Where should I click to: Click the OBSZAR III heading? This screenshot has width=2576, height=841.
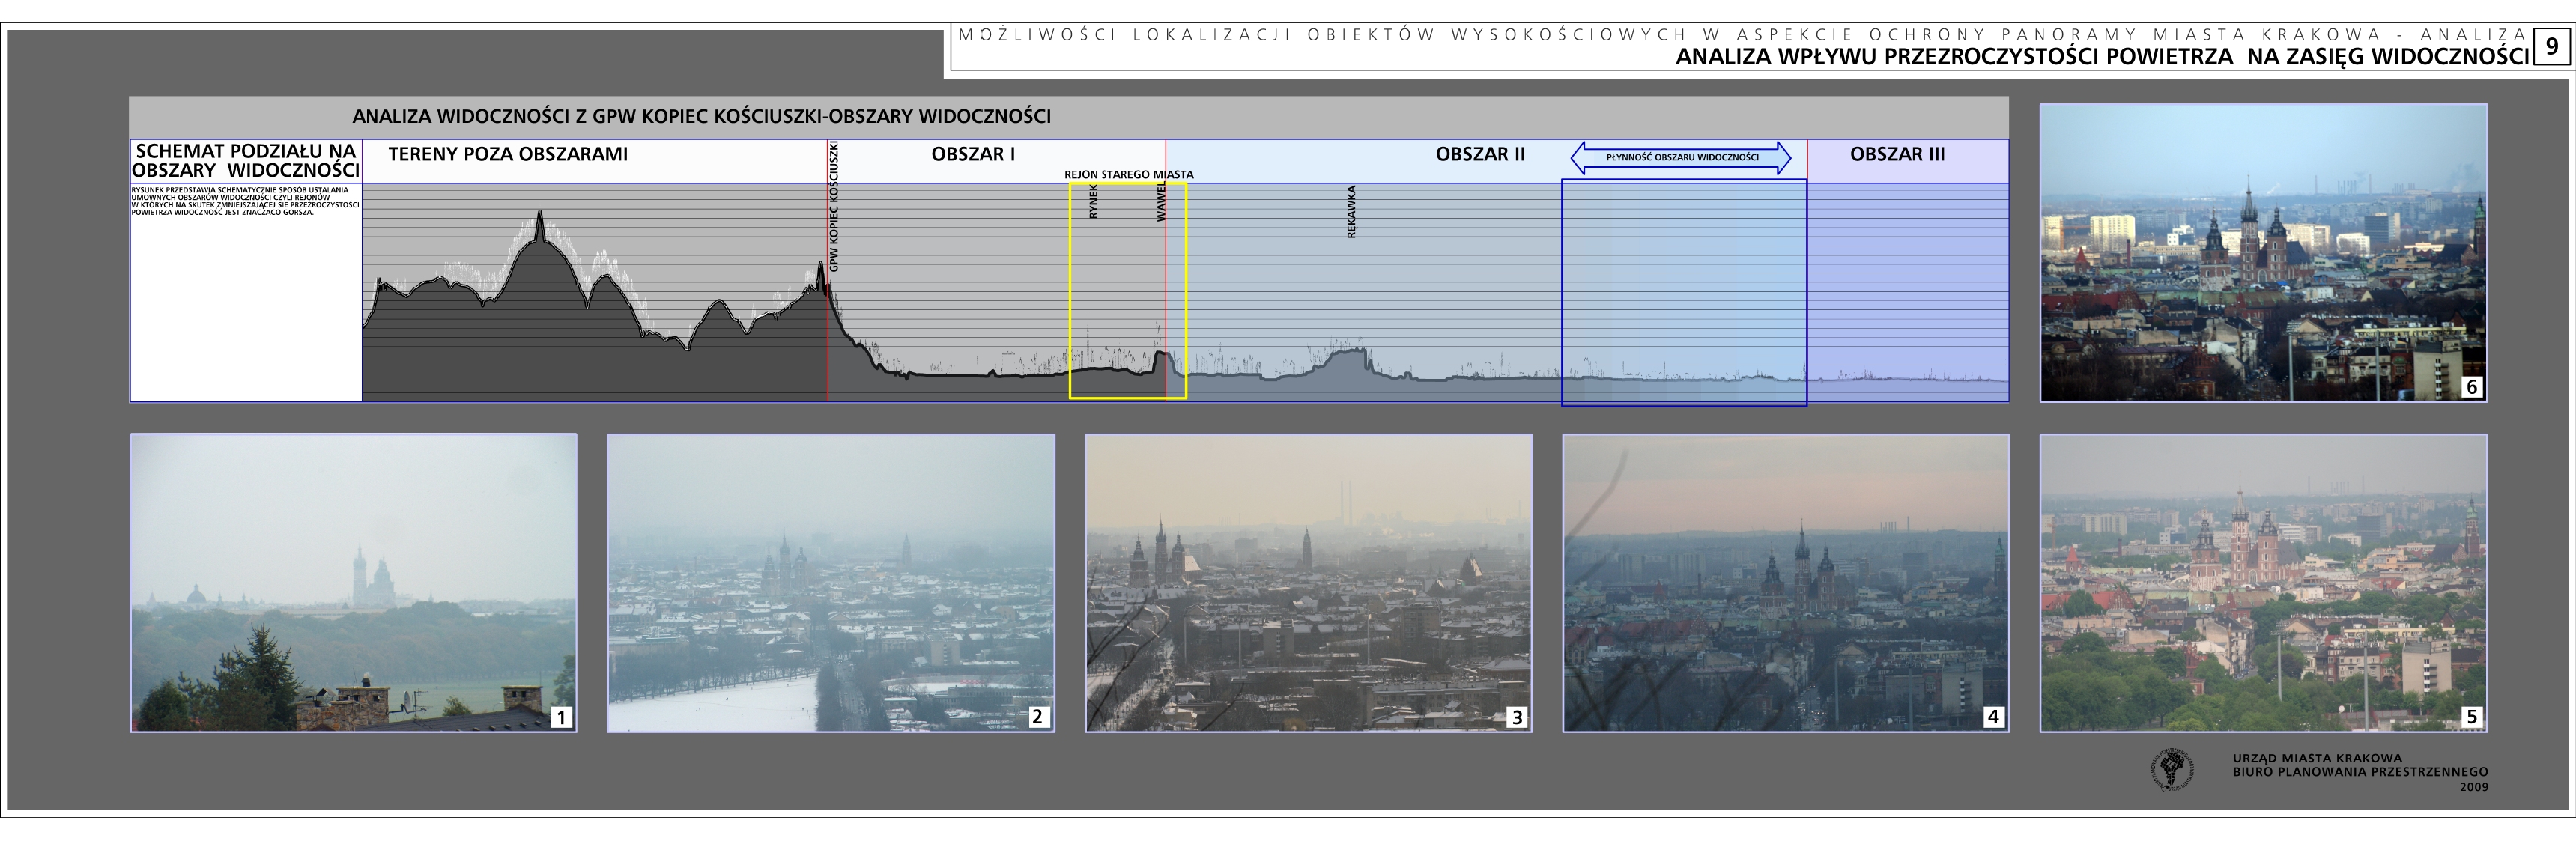[1897, 154]
